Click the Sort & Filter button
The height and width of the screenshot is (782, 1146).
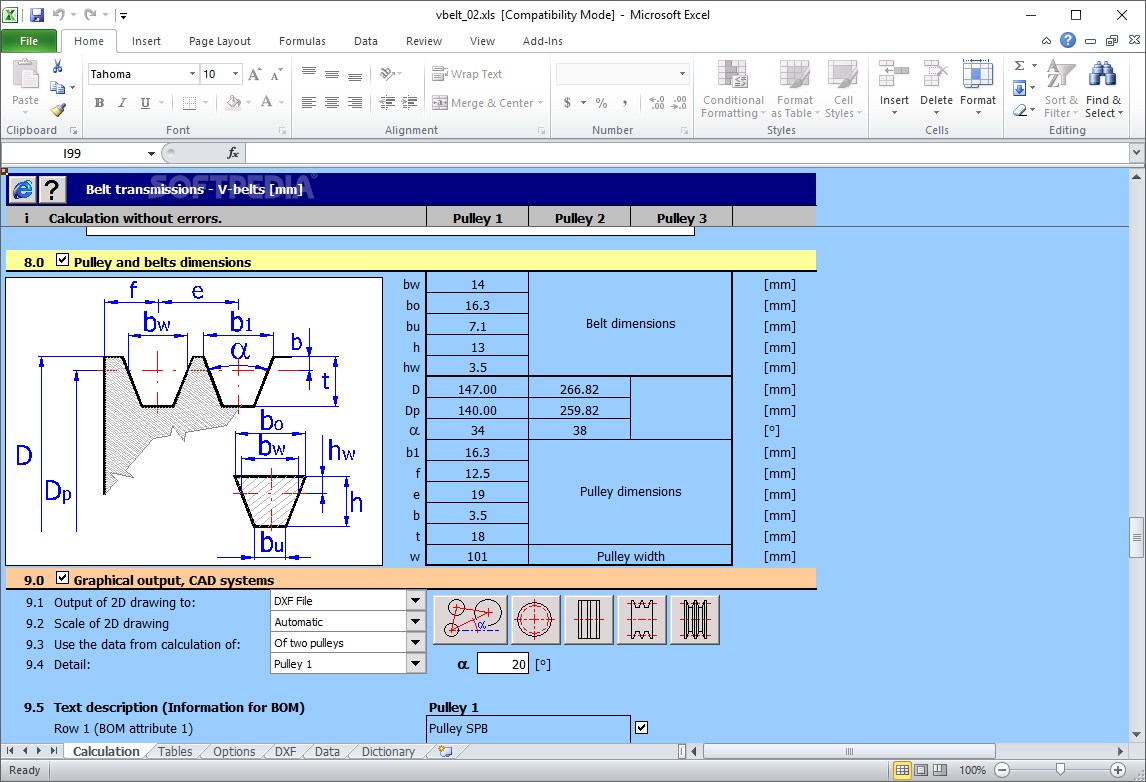click(1060, 89)
